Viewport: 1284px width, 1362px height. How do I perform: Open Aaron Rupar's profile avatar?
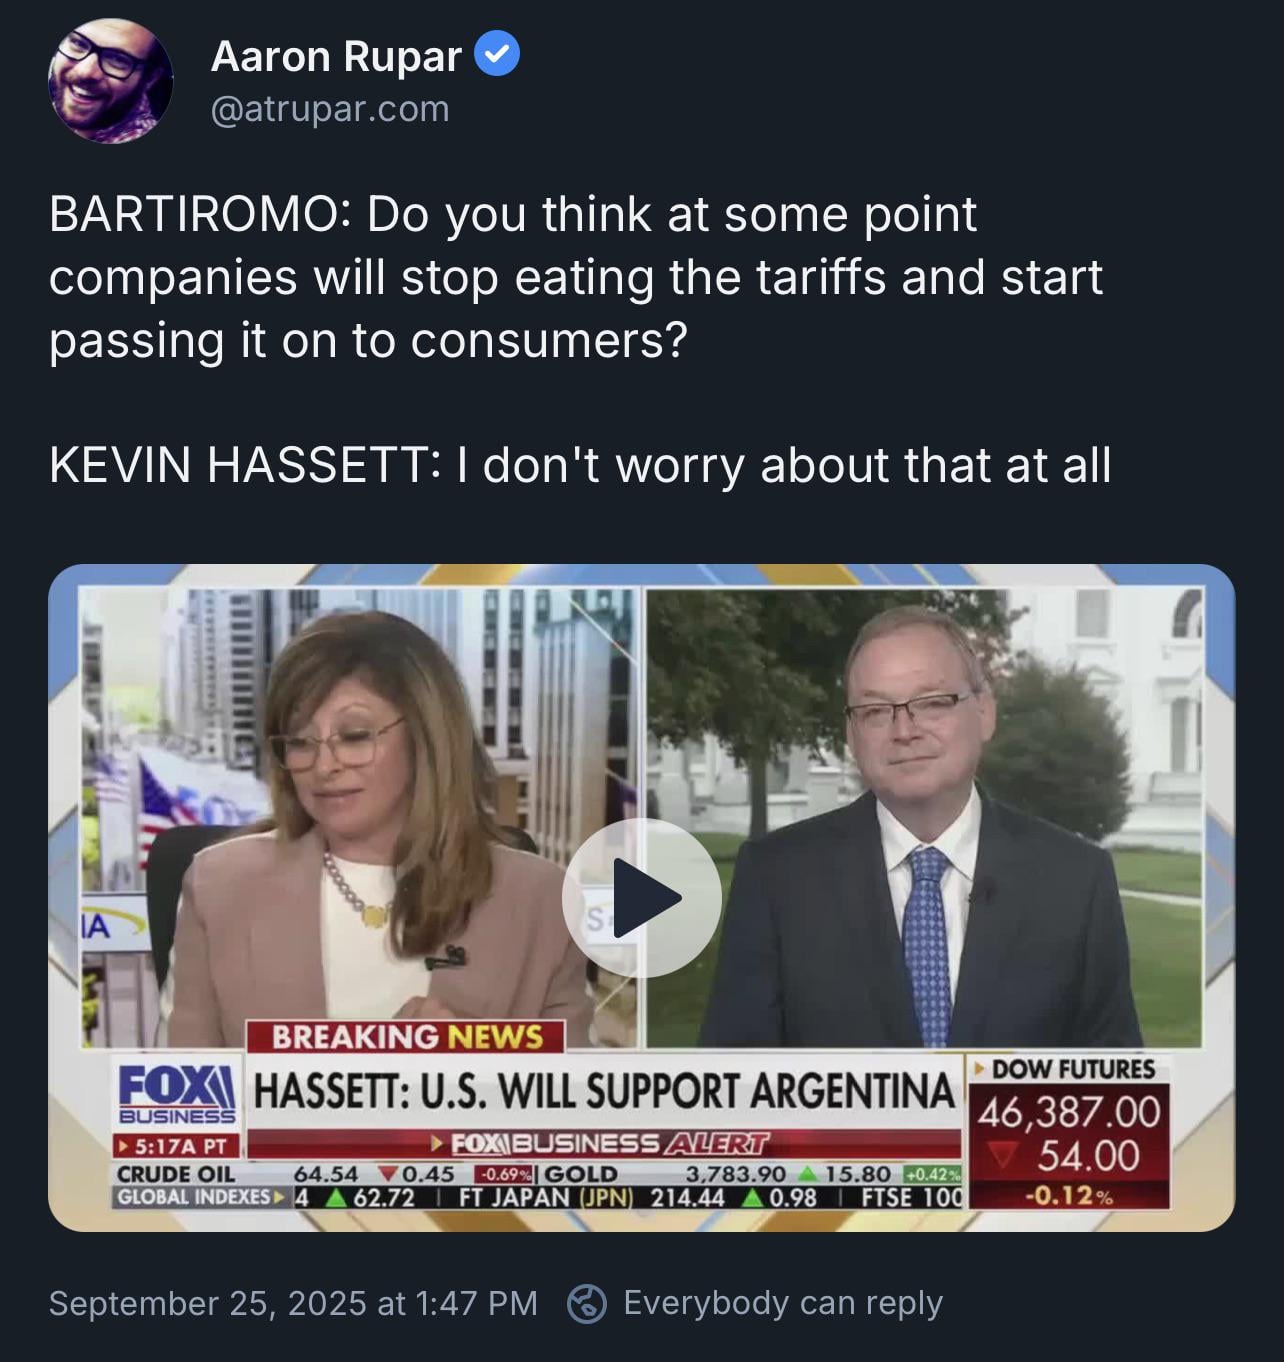pos(111,81)
